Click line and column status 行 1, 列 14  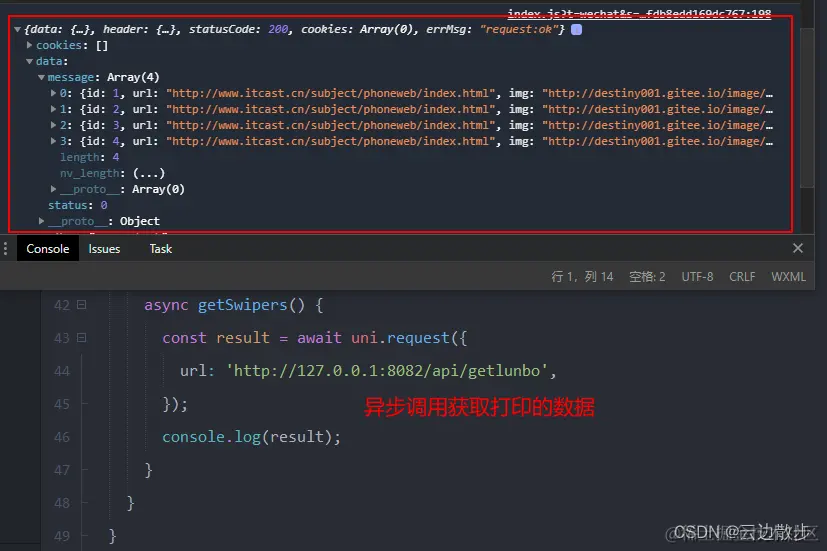click(x=582, y=276)
